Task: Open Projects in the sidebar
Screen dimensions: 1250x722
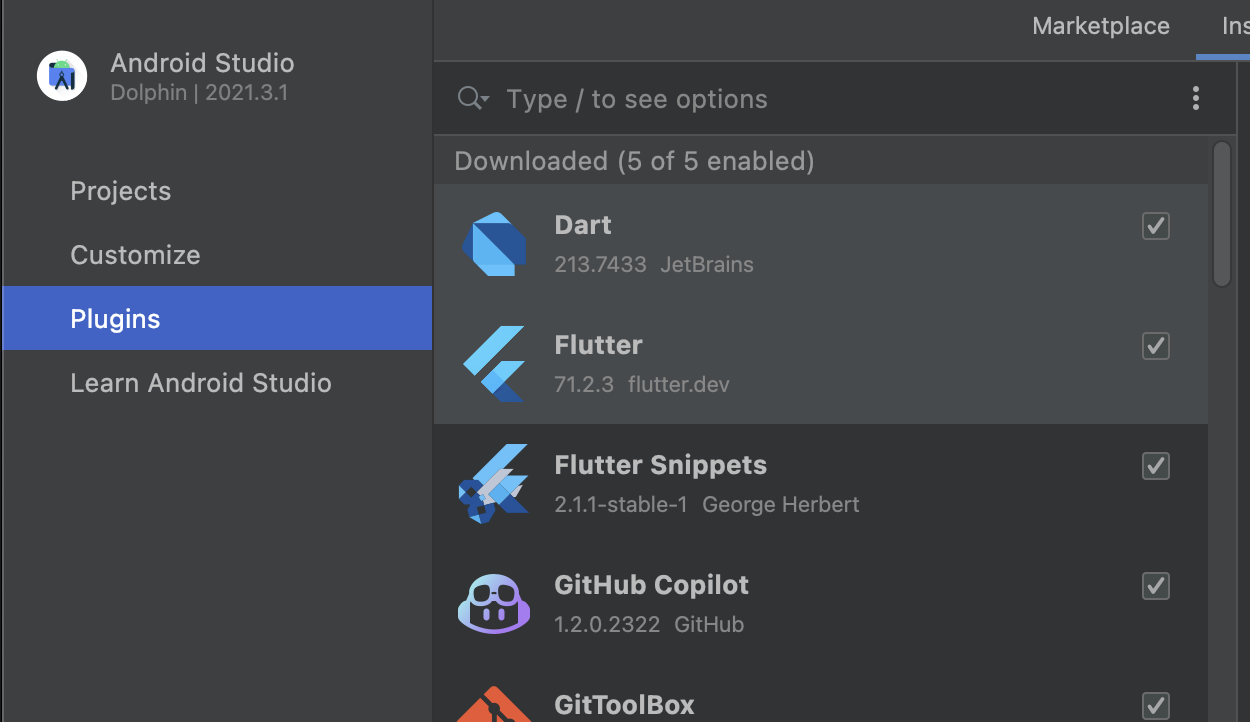Action: coord(217,191)
